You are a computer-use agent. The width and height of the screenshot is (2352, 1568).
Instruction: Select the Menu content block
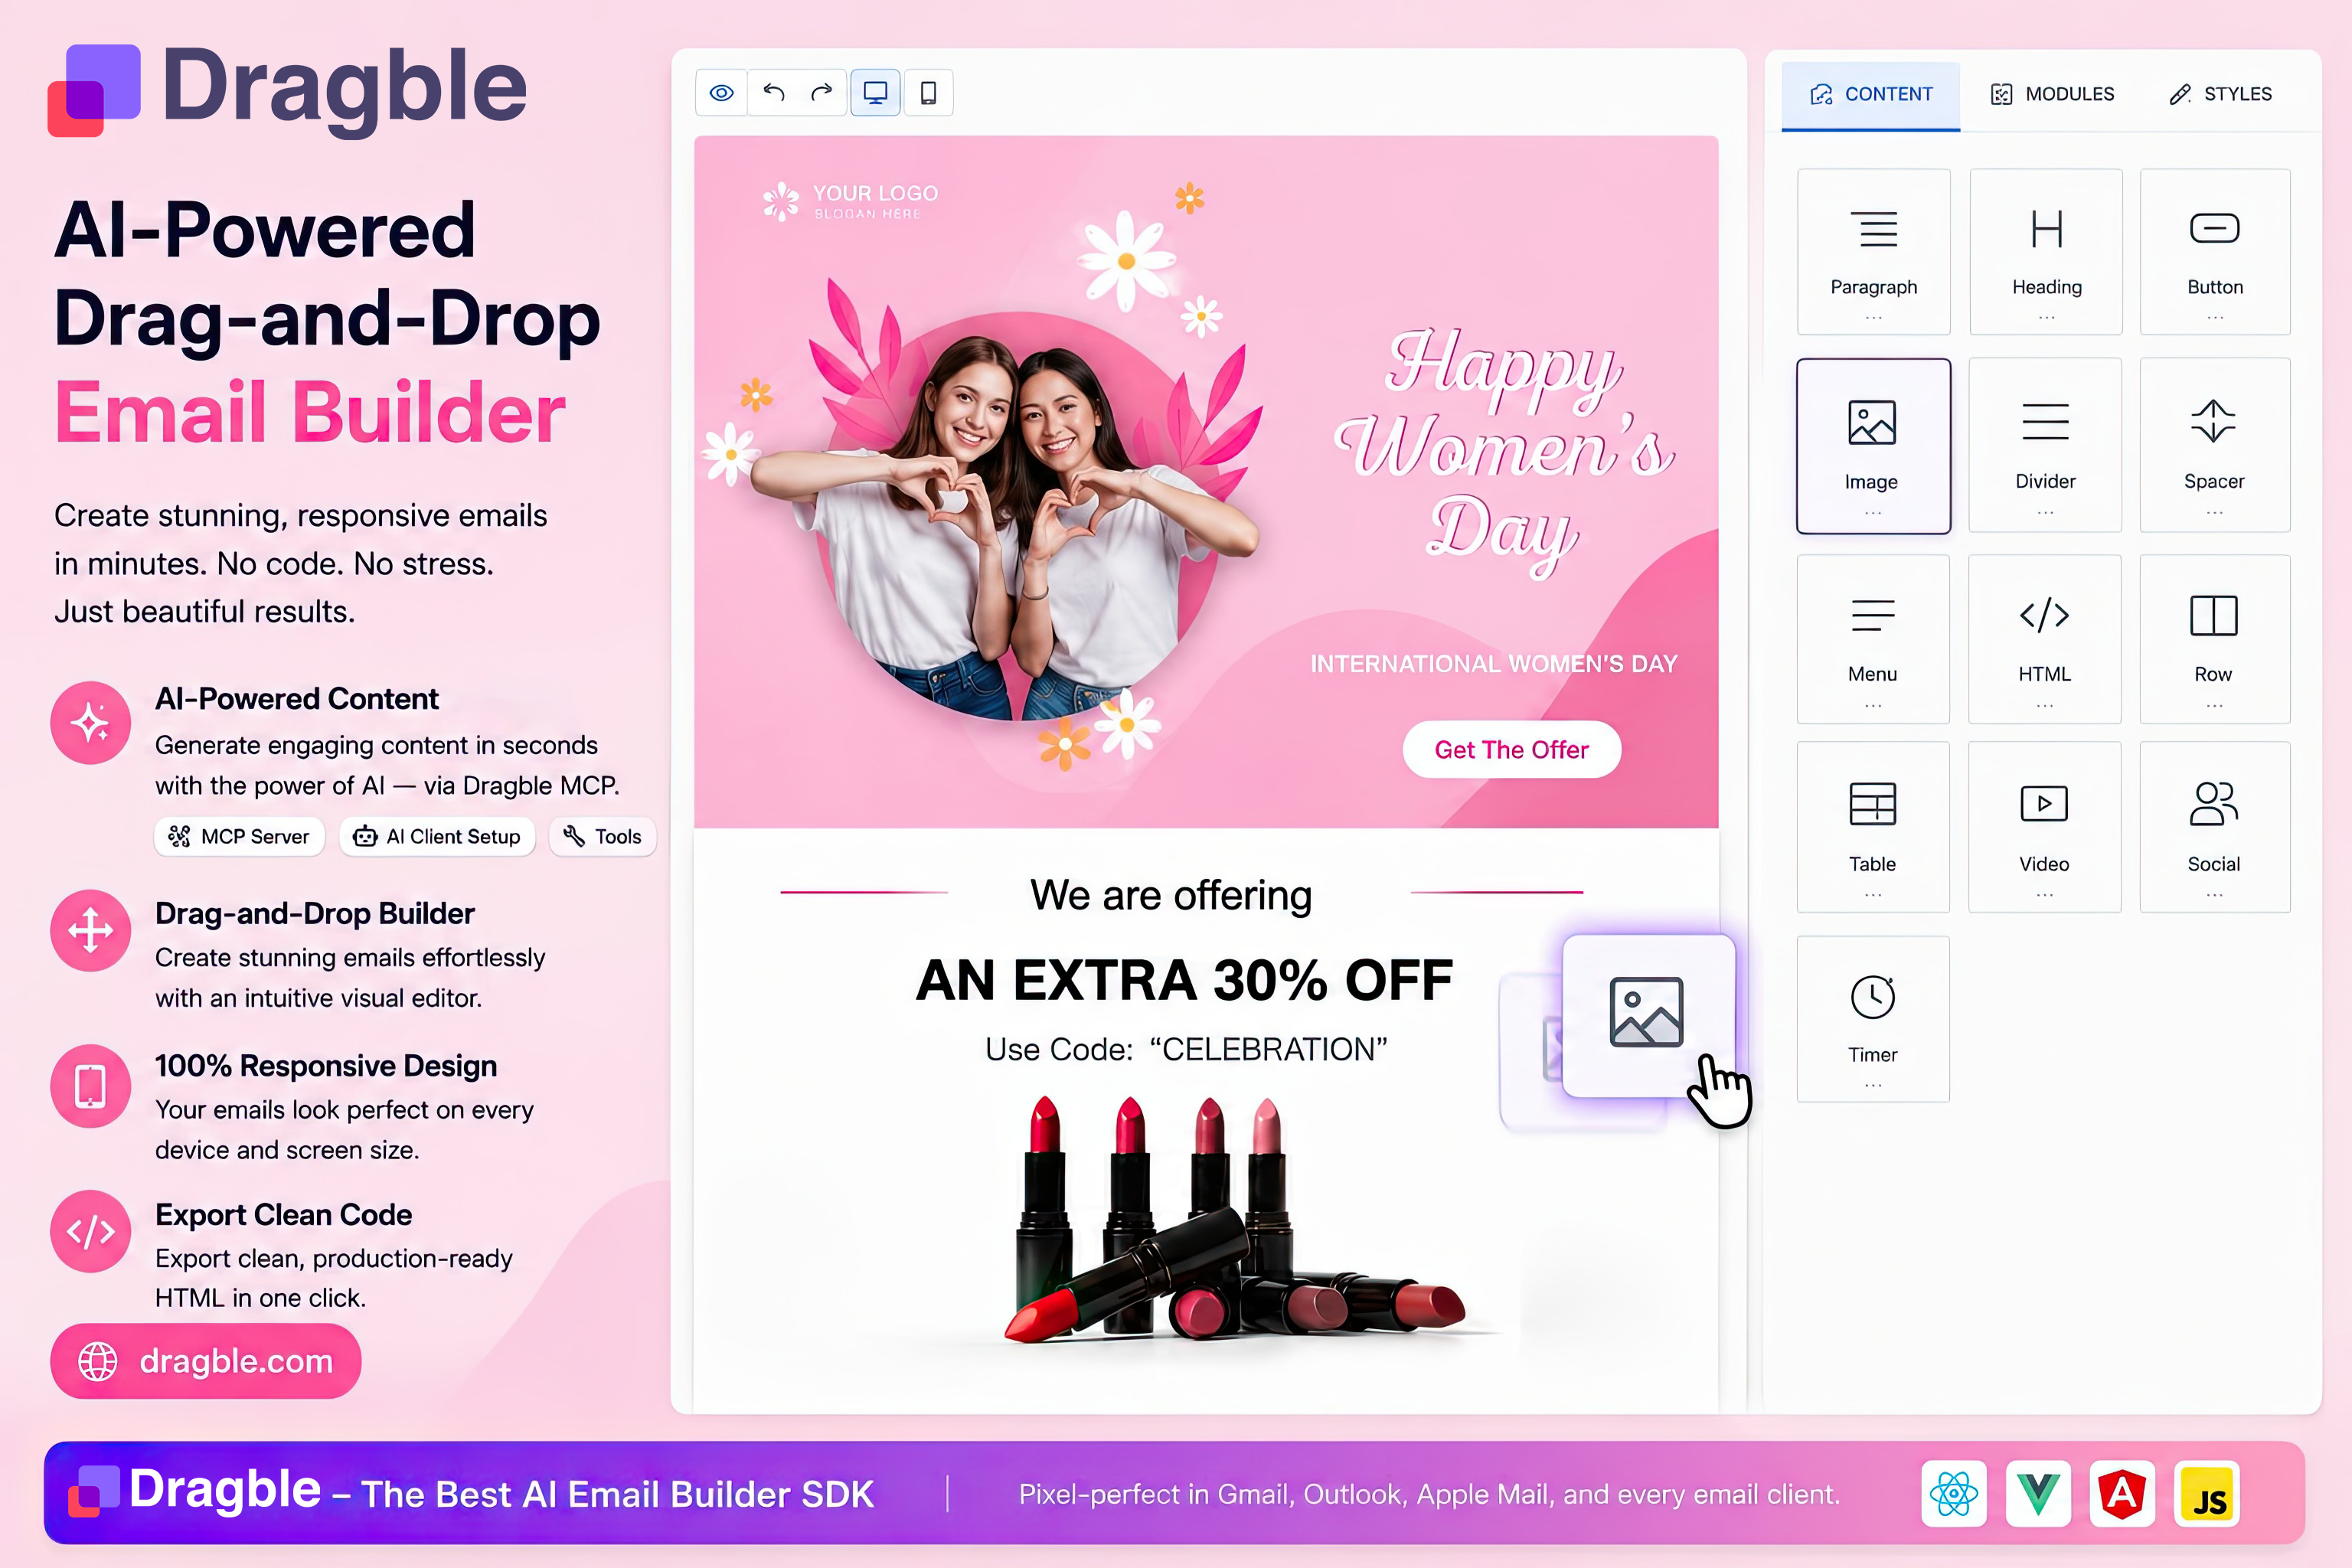pyautogui.click(x=1873, y=639)
